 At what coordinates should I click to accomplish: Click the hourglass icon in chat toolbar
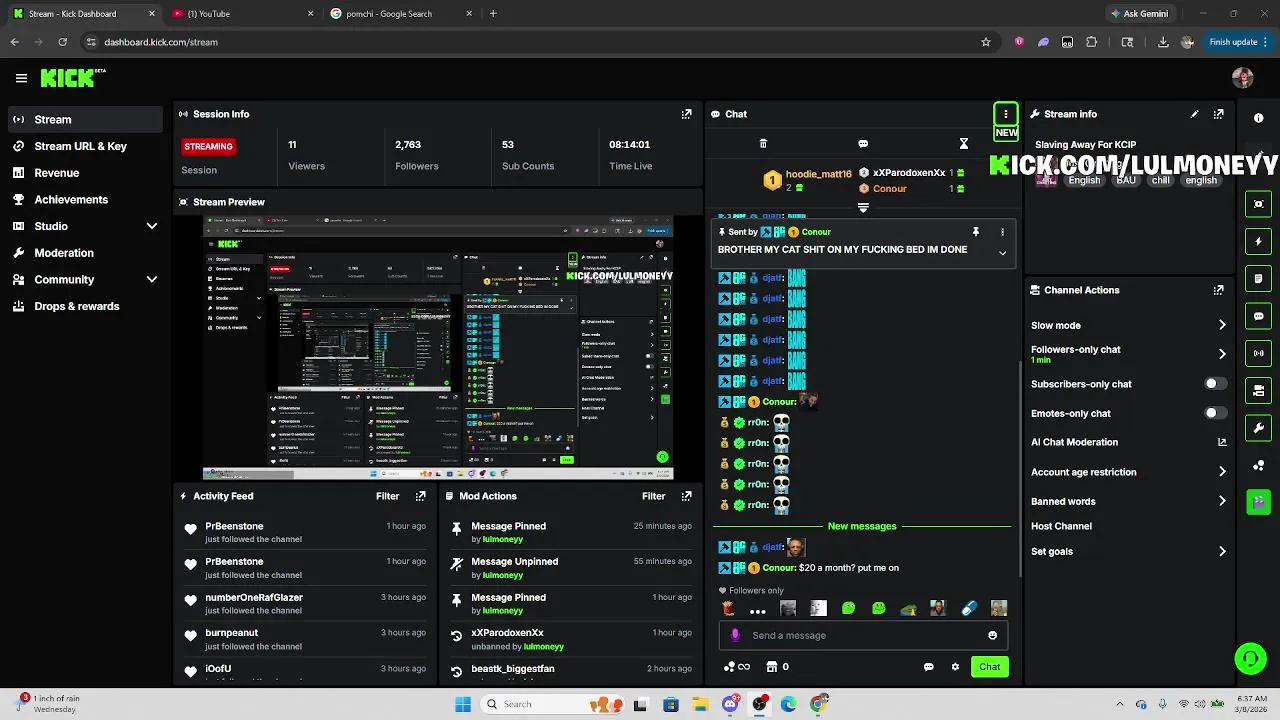pos(963,144)
